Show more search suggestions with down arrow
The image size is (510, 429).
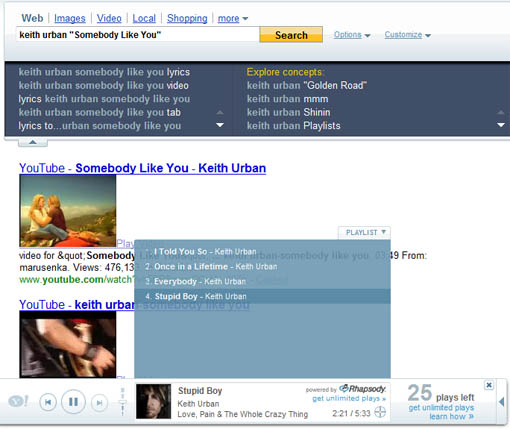[220, 125]
